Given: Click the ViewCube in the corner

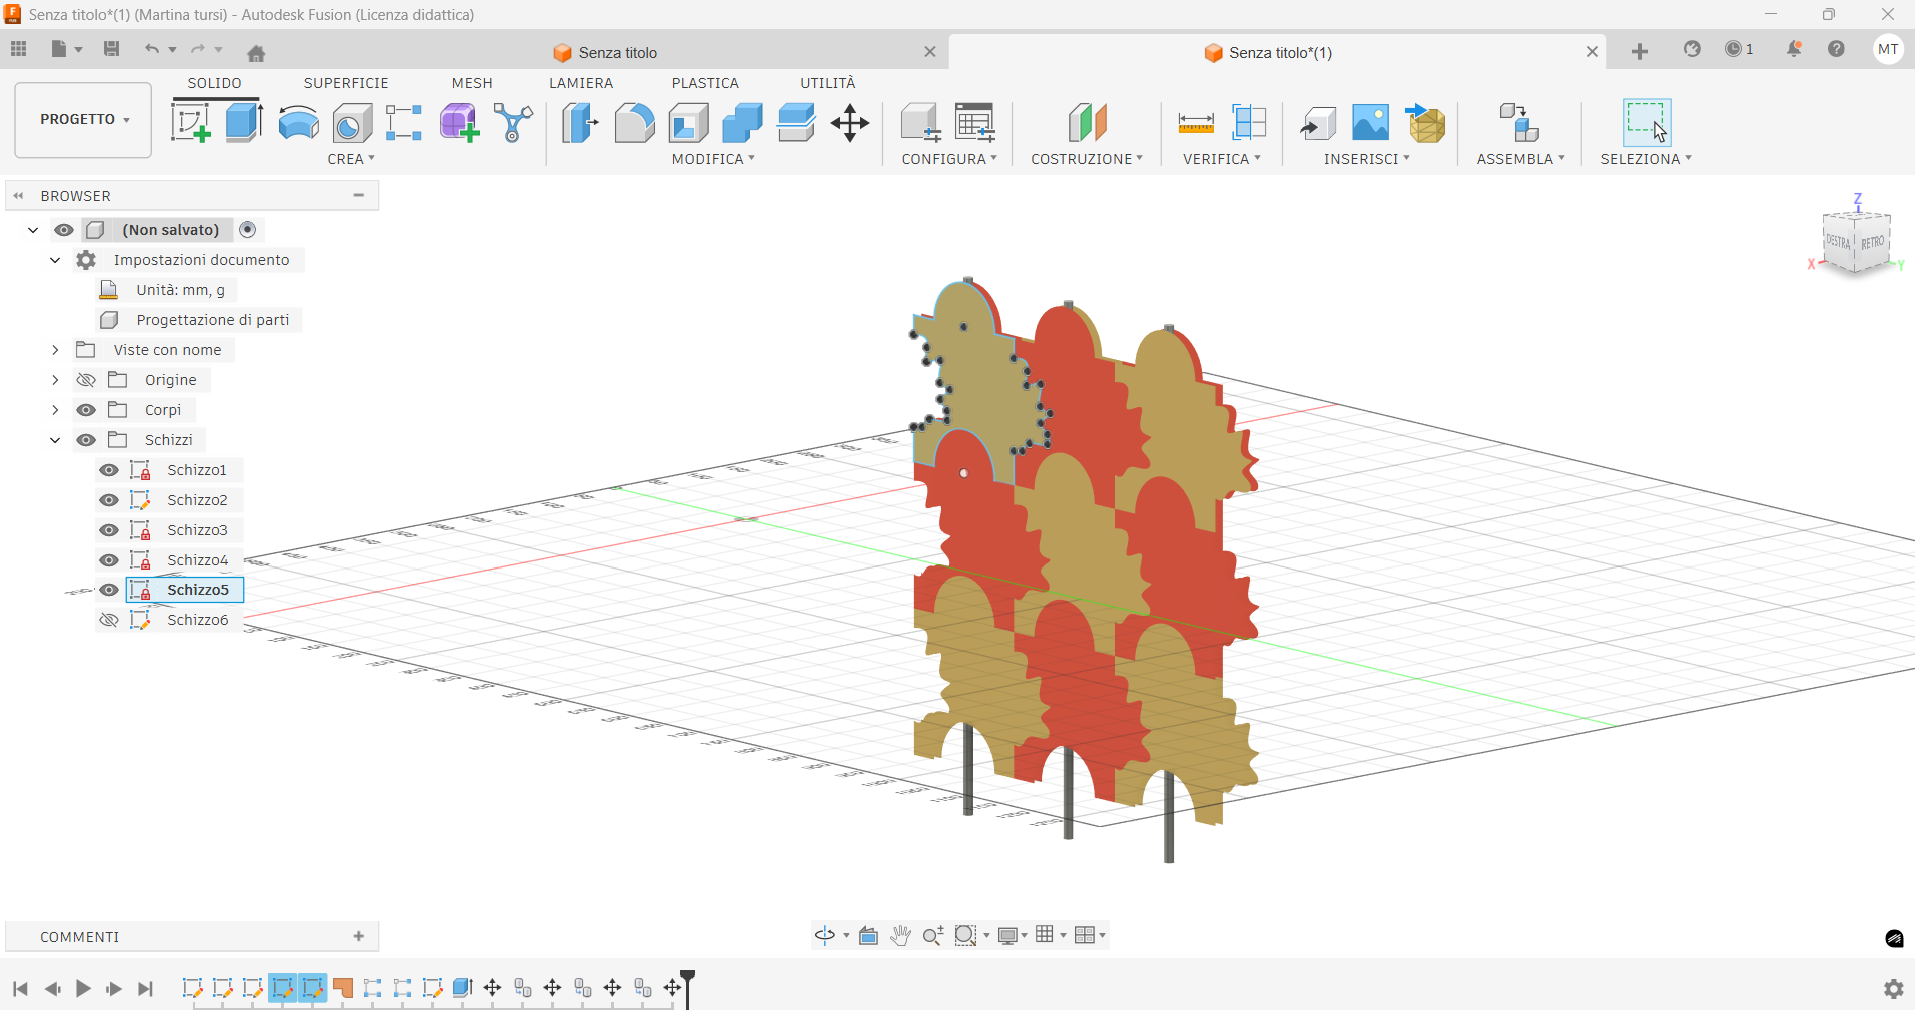Looking at the screenshot, I should 1856,240.
